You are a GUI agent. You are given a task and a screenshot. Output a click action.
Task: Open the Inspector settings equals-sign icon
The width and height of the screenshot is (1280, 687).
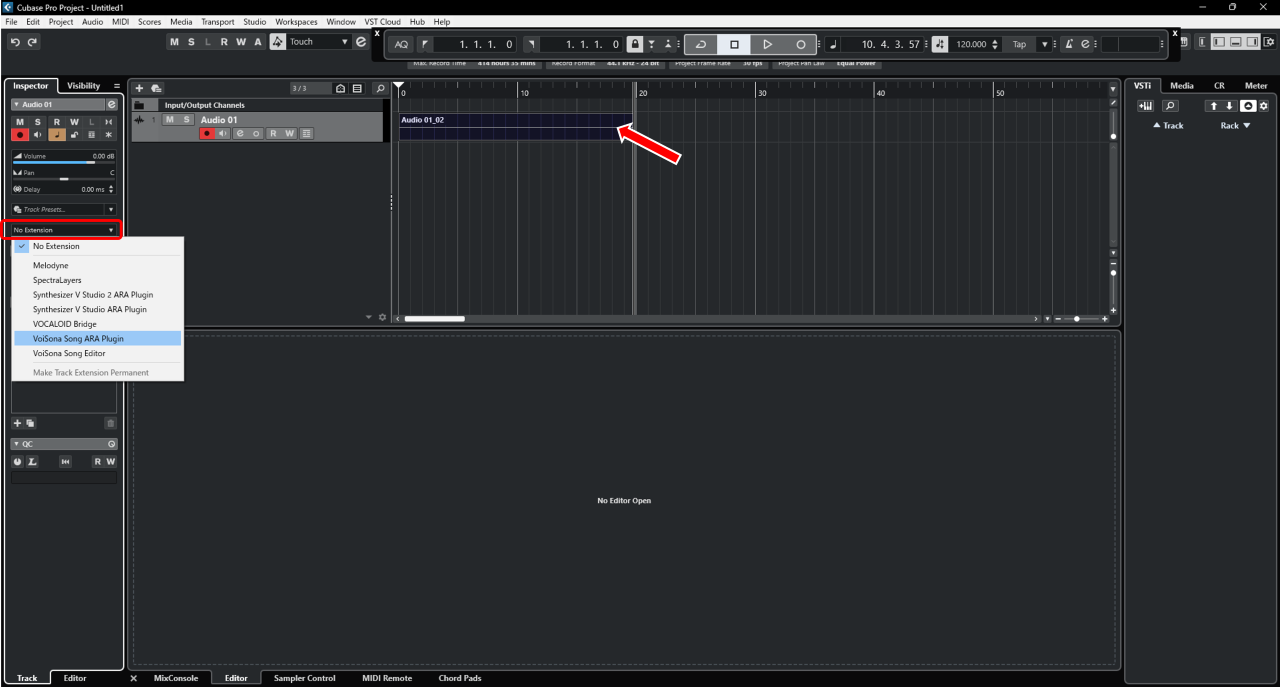(117, 86)
